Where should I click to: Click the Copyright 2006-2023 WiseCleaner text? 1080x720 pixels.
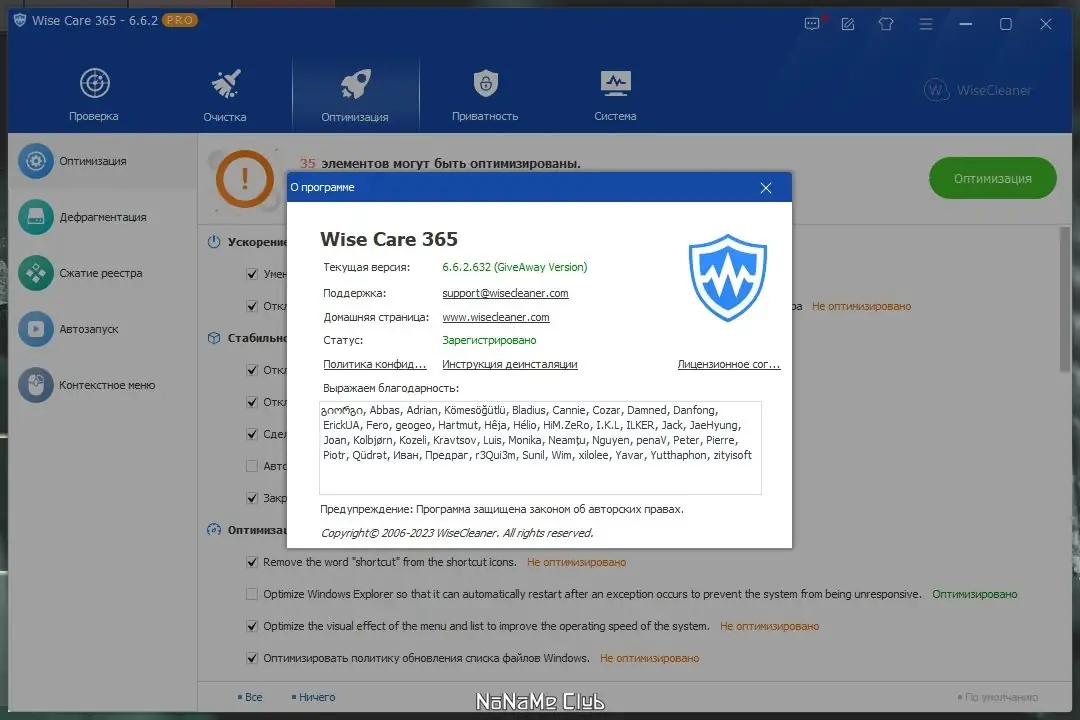[457, 533]
